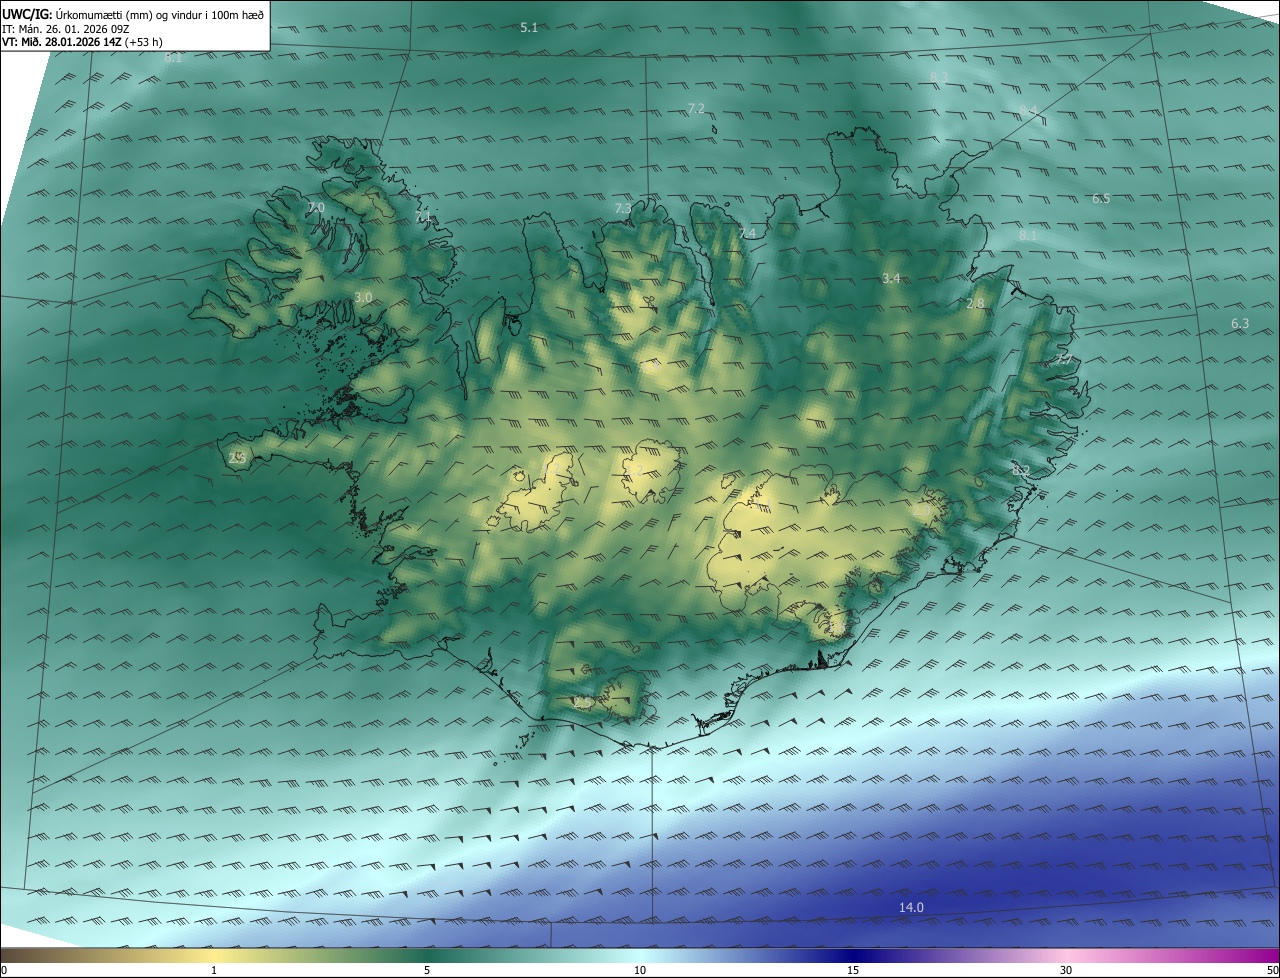Click the colorbar tick label 5
This screenshot has width=1280, height=978.
[427, 971]
